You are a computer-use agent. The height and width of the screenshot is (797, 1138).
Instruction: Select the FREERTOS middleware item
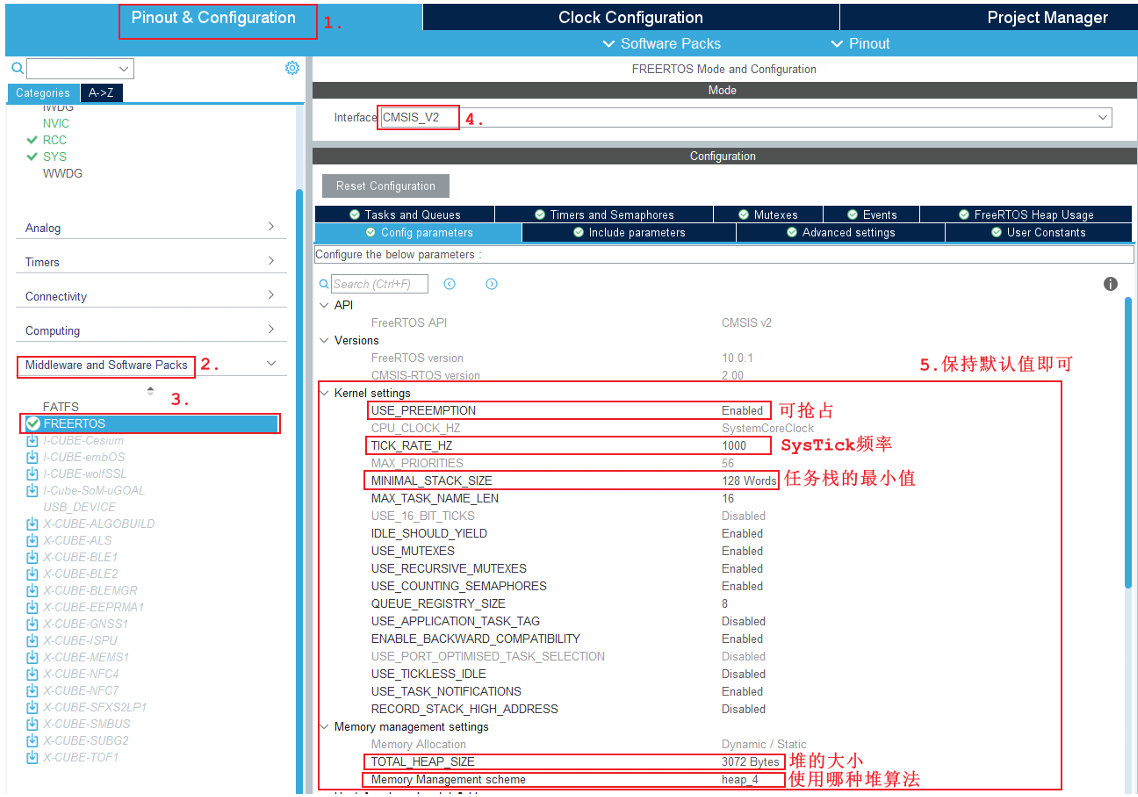[x=75, y=424]
